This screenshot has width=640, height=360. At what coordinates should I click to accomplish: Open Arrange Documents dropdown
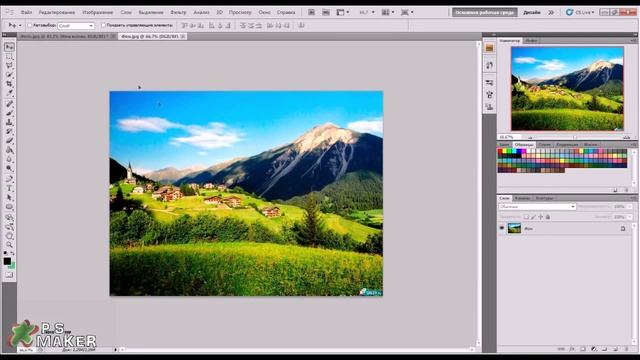click(388, 13)
